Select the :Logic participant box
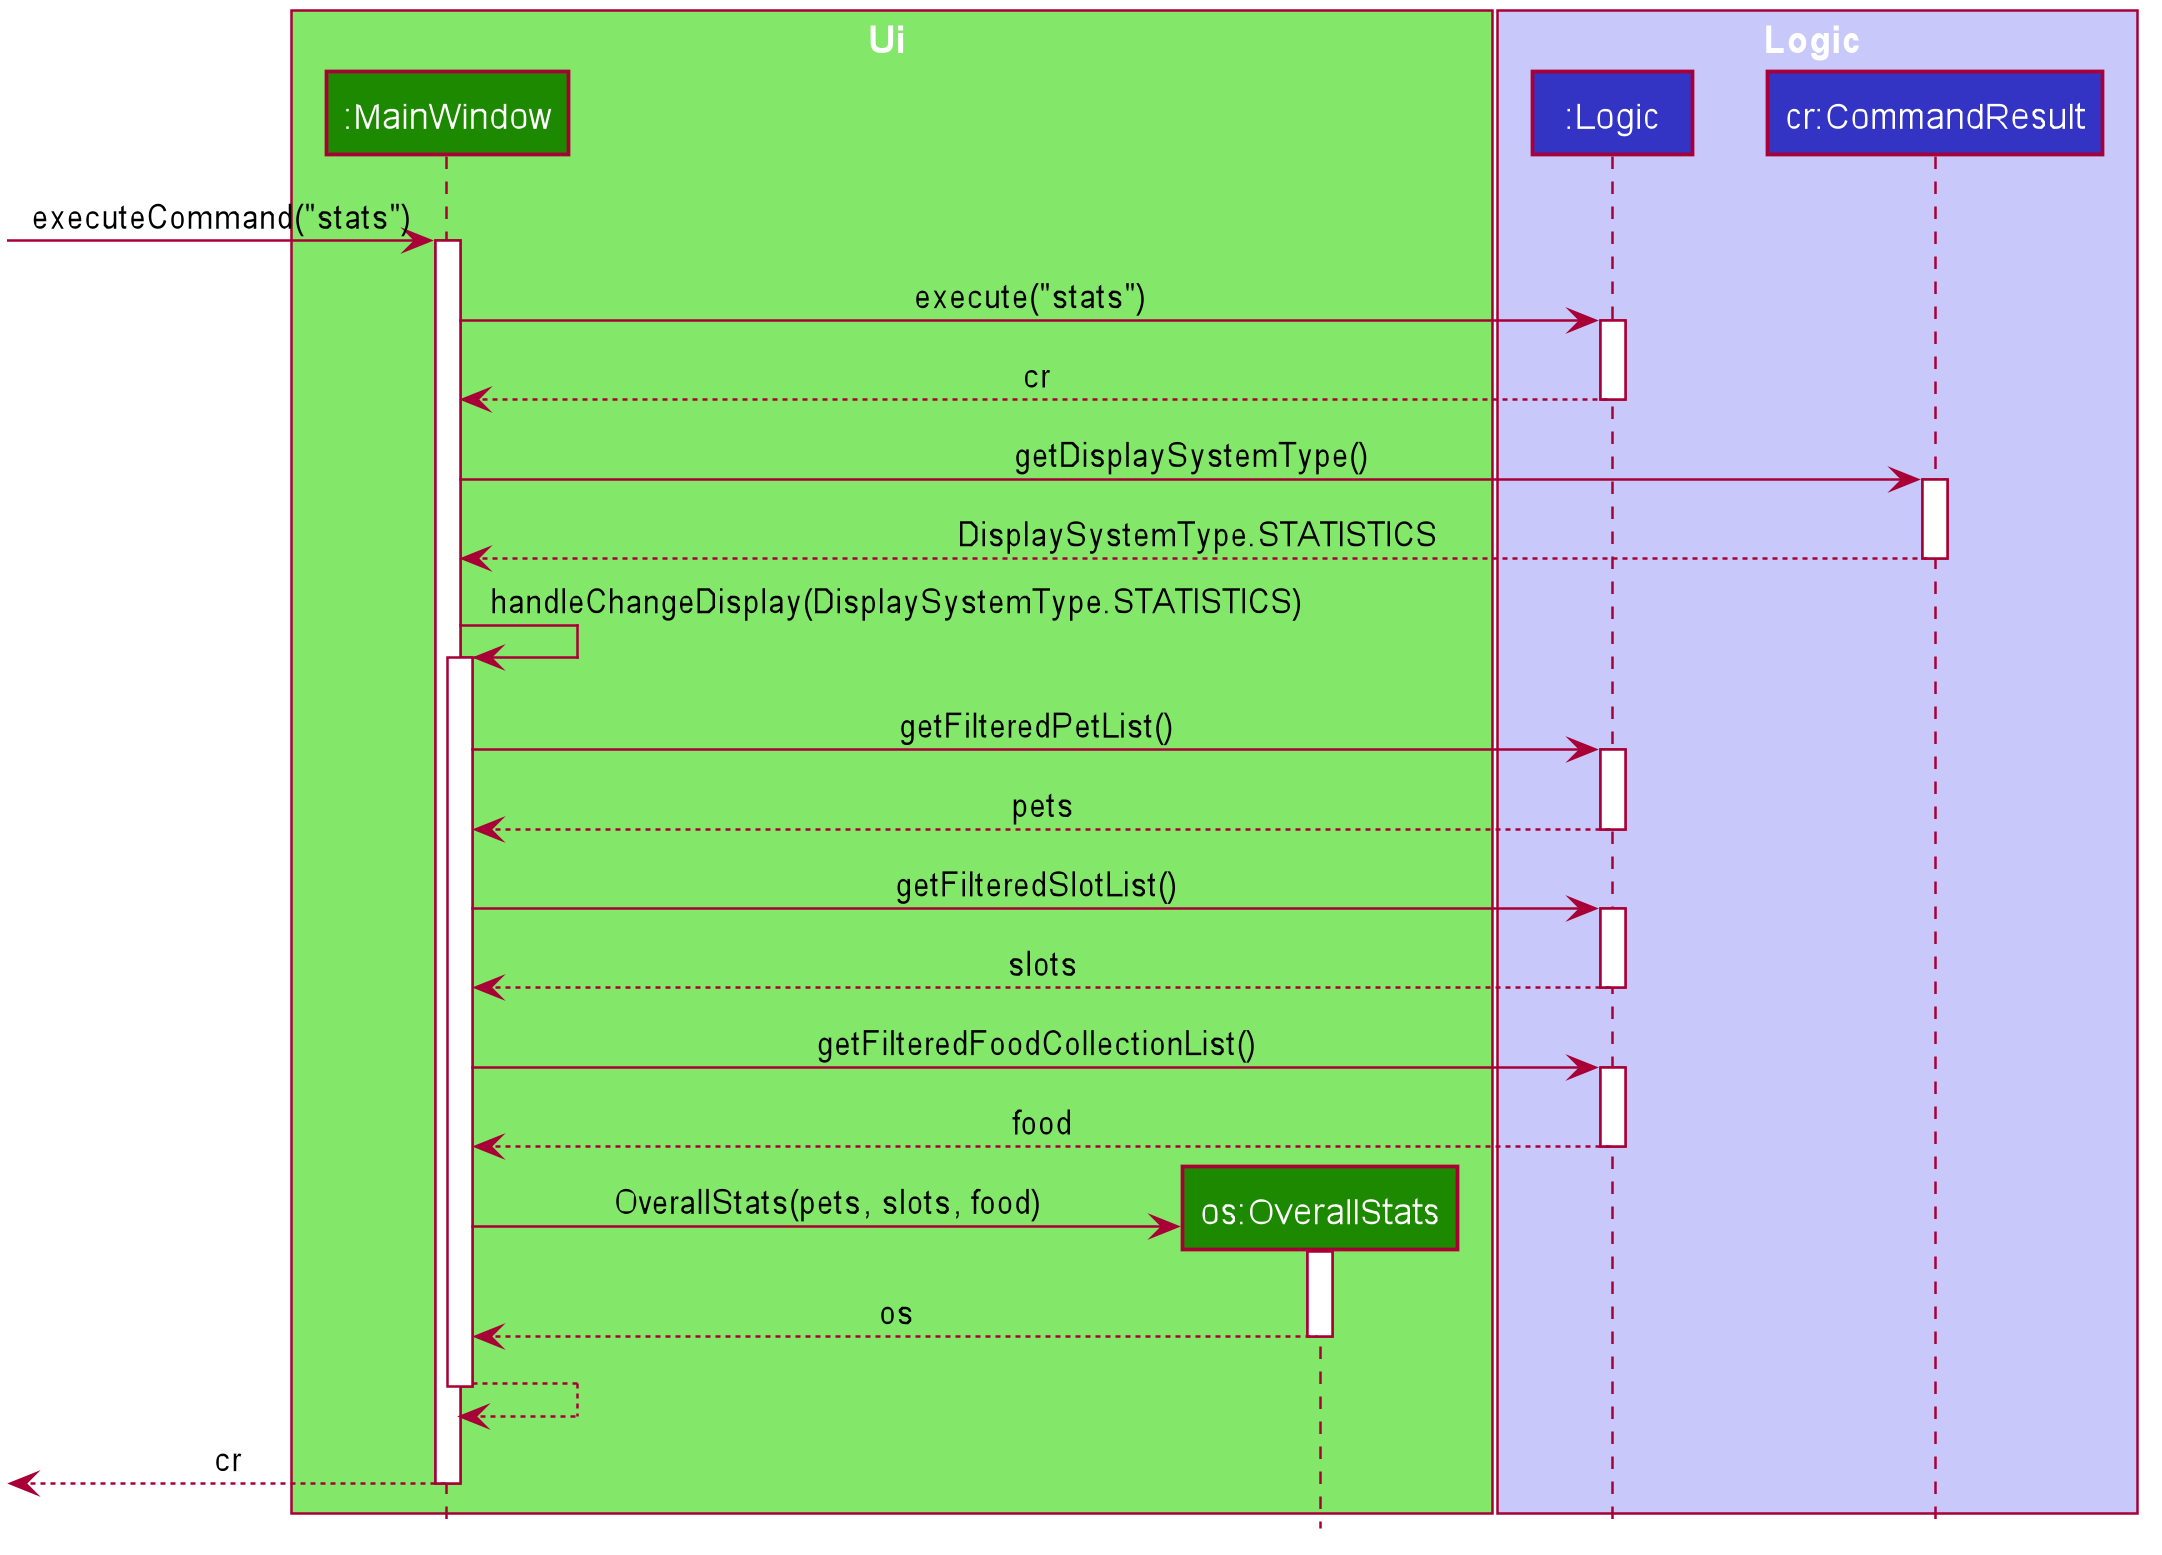The width and height of the screenshot is (2162, 1555). [1611, 113]
